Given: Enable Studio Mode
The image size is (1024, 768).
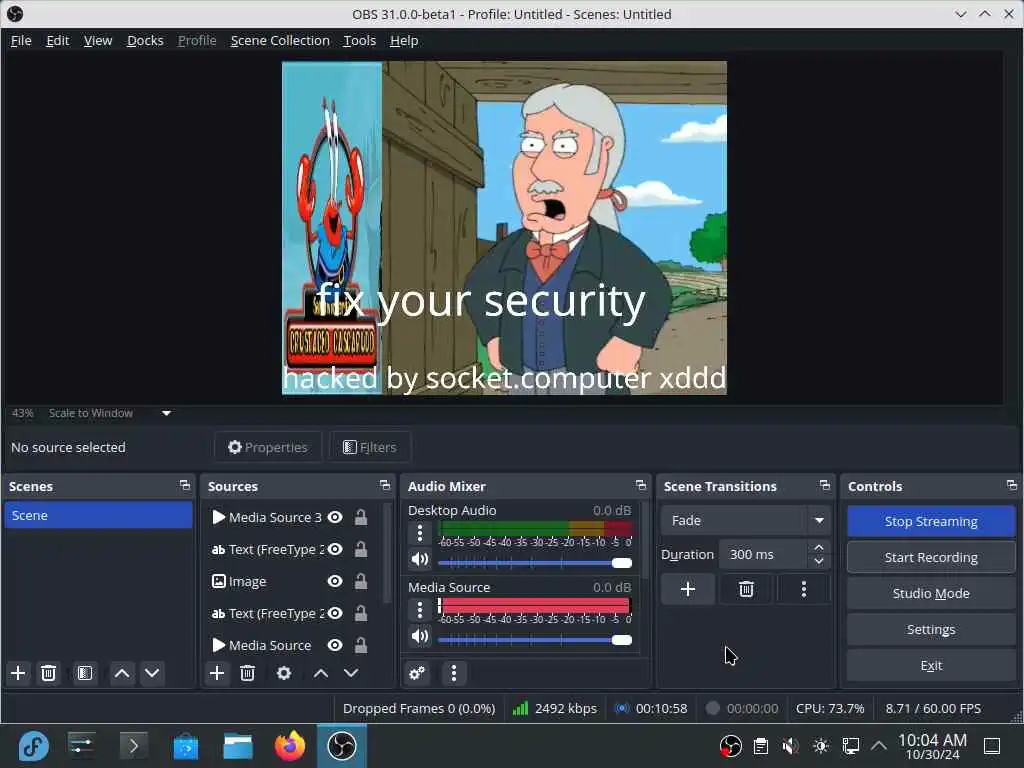Looking at the screenshot, I should tap(931, 593).
